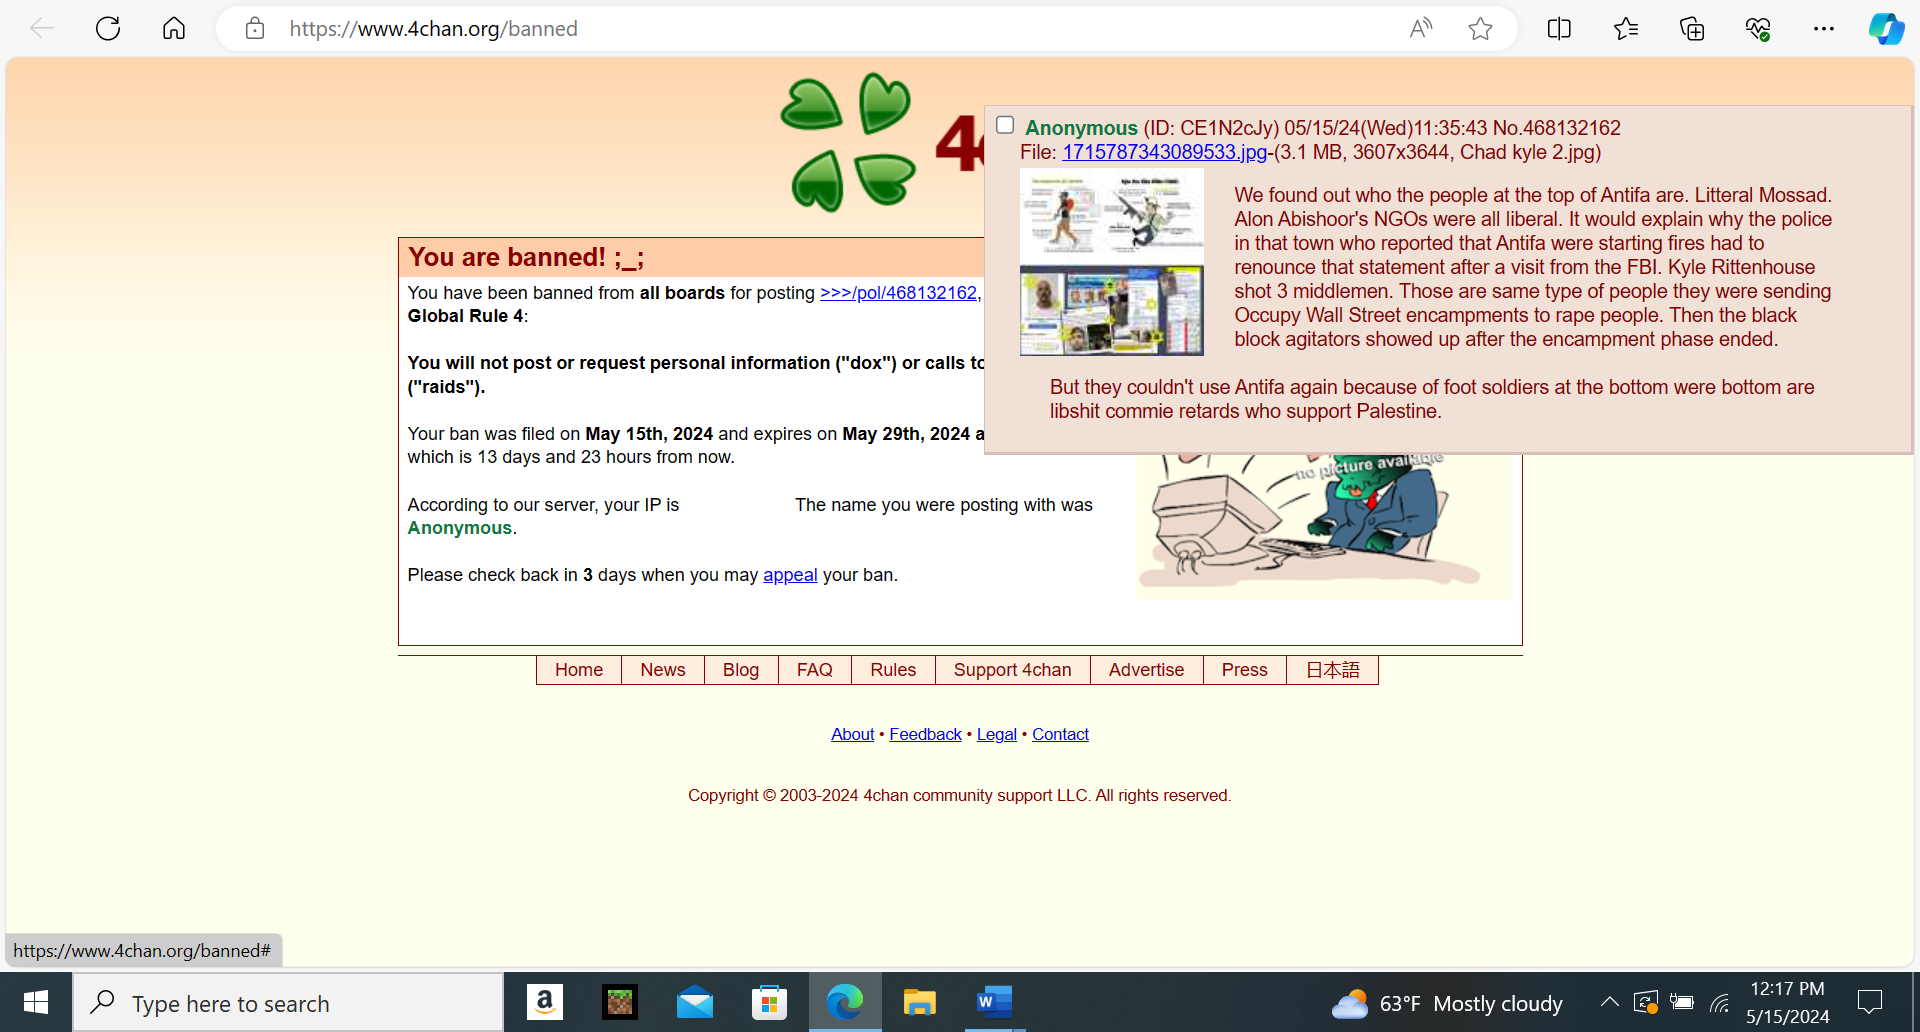Click the 'Global Rule 4' text
Image resolution: width=1920 pixels, height=1032 pixels.
click(x=466, y=316)
